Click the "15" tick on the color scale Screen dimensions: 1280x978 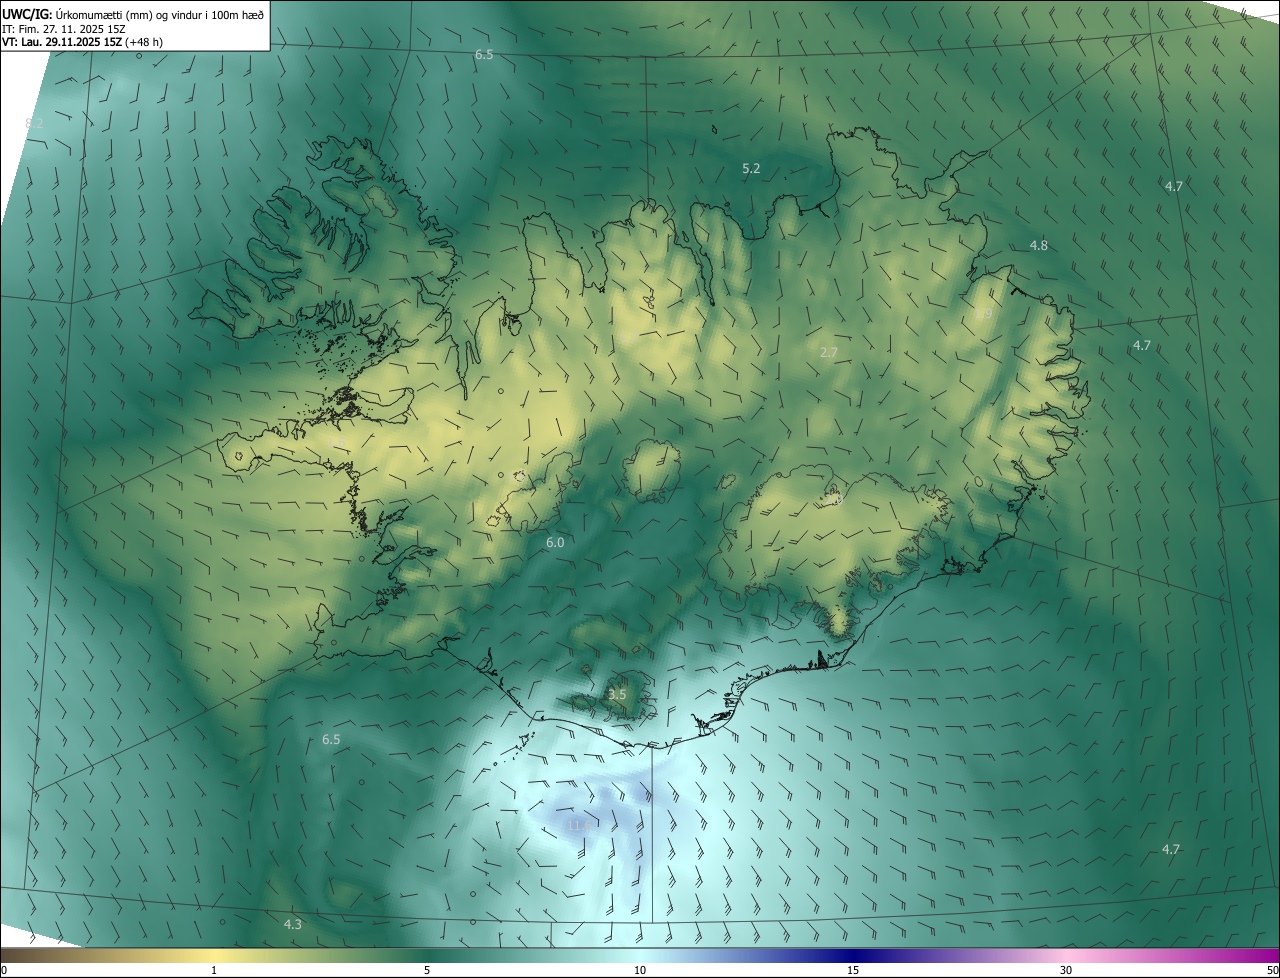[853, 970]
